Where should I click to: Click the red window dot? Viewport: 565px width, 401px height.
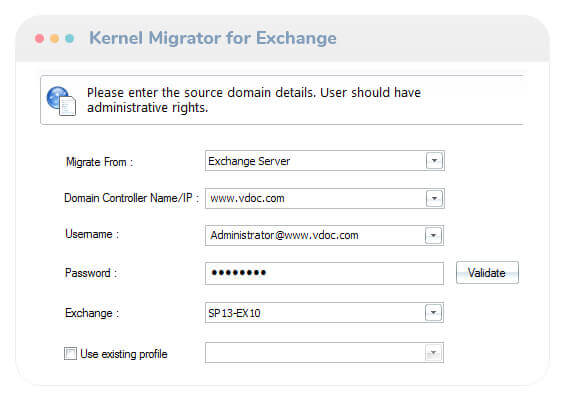(x=40, y=39)
